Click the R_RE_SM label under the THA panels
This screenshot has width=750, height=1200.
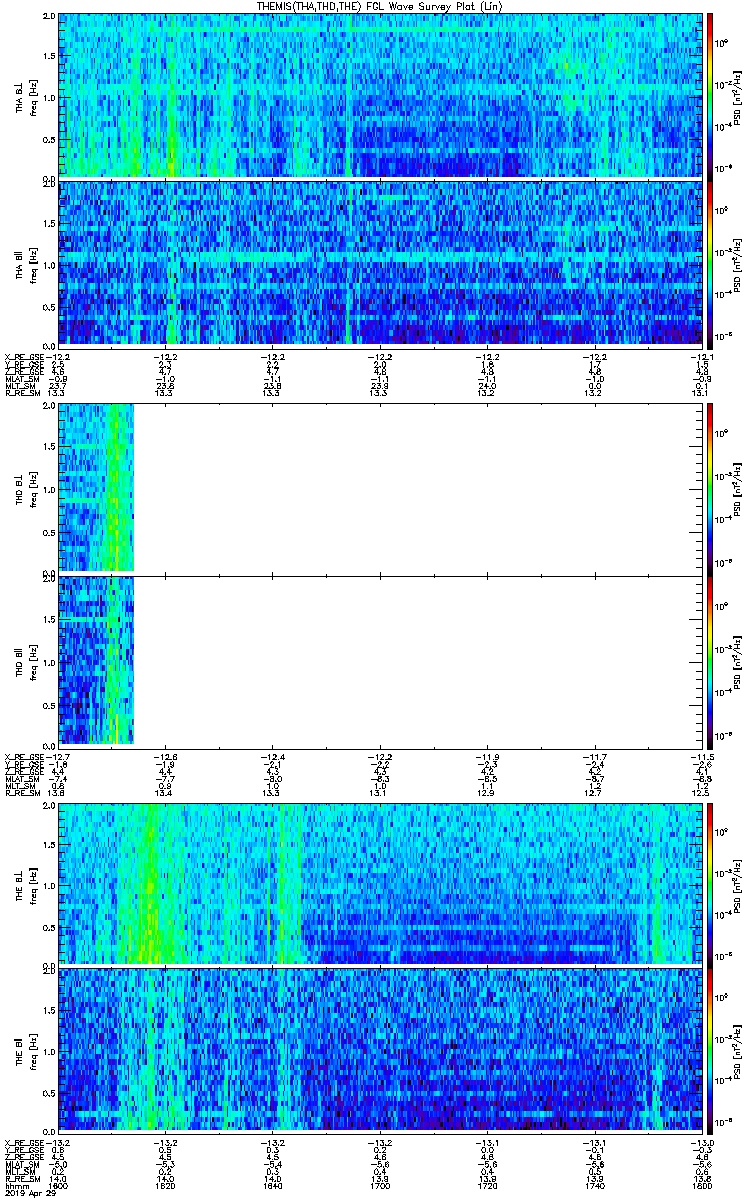[22, 393]
